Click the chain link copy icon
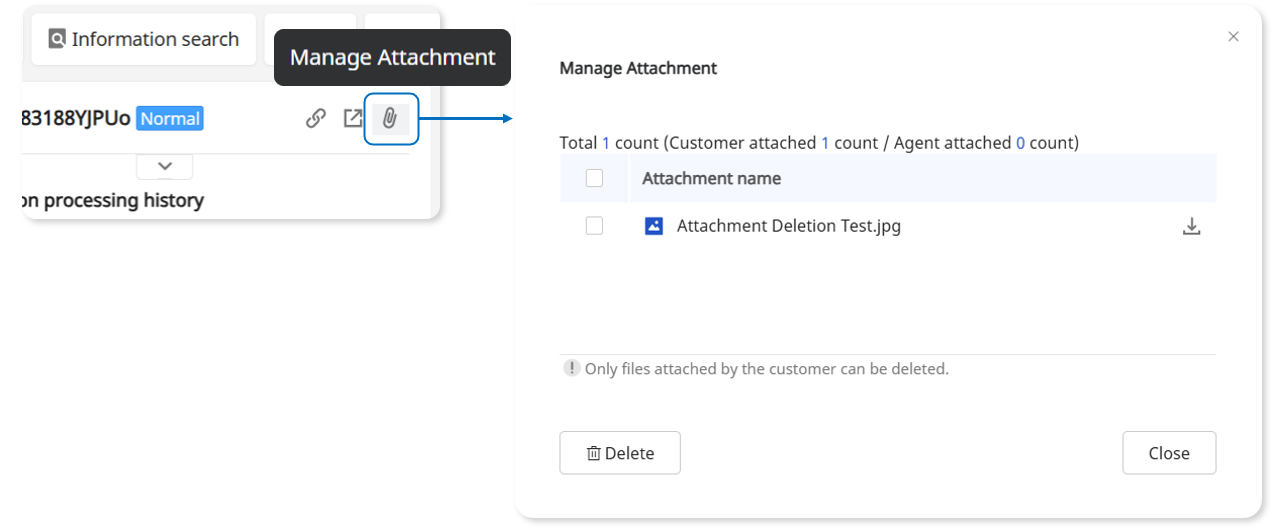This screenshot has height=529, width=1284. coord(316,119)
